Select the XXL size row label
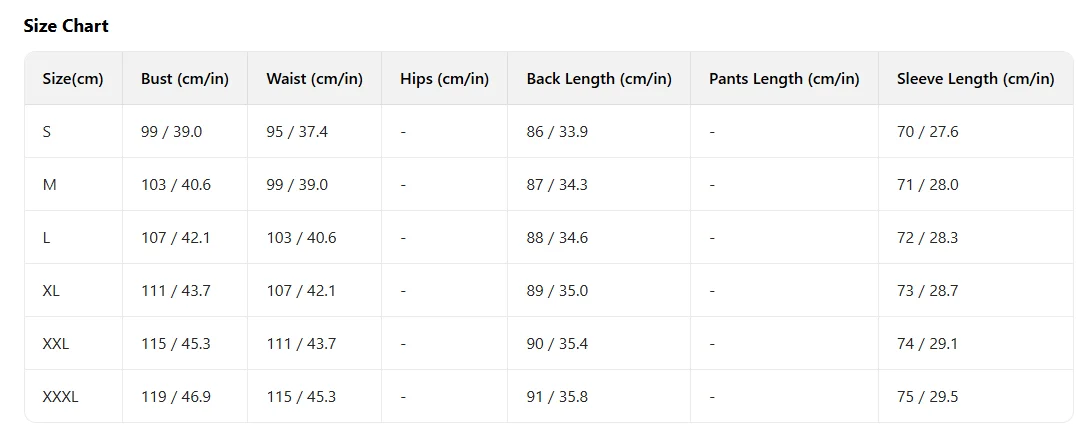 click(56, 344)
